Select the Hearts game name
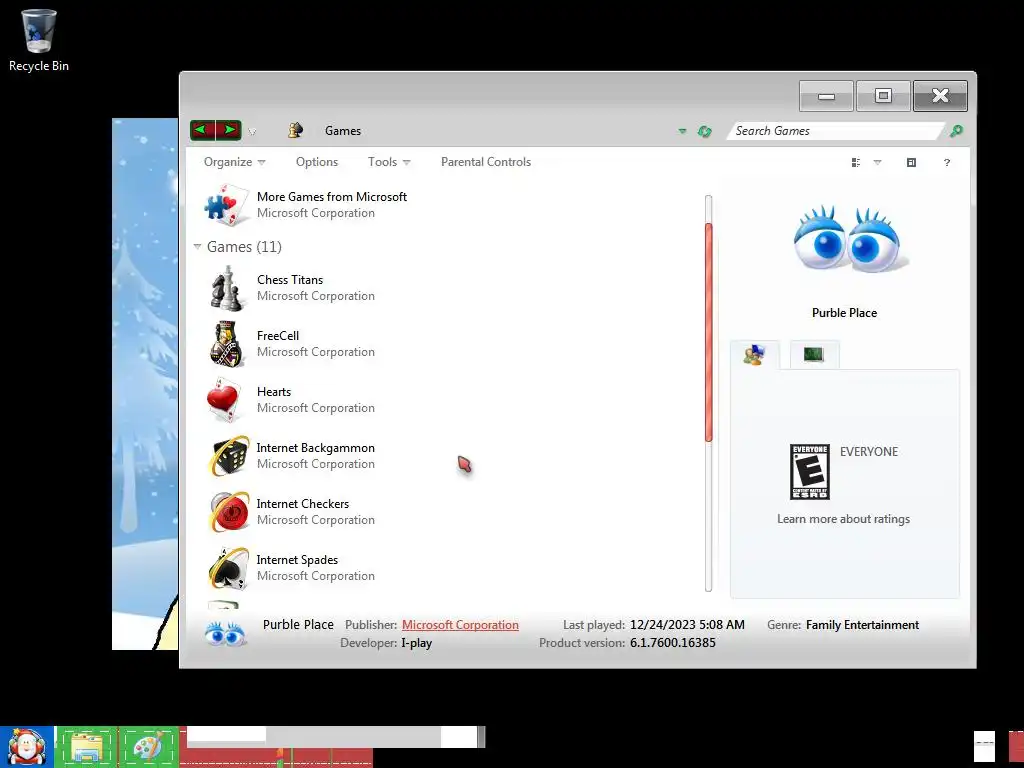The image size is (1024, 768). coord(274,392)
